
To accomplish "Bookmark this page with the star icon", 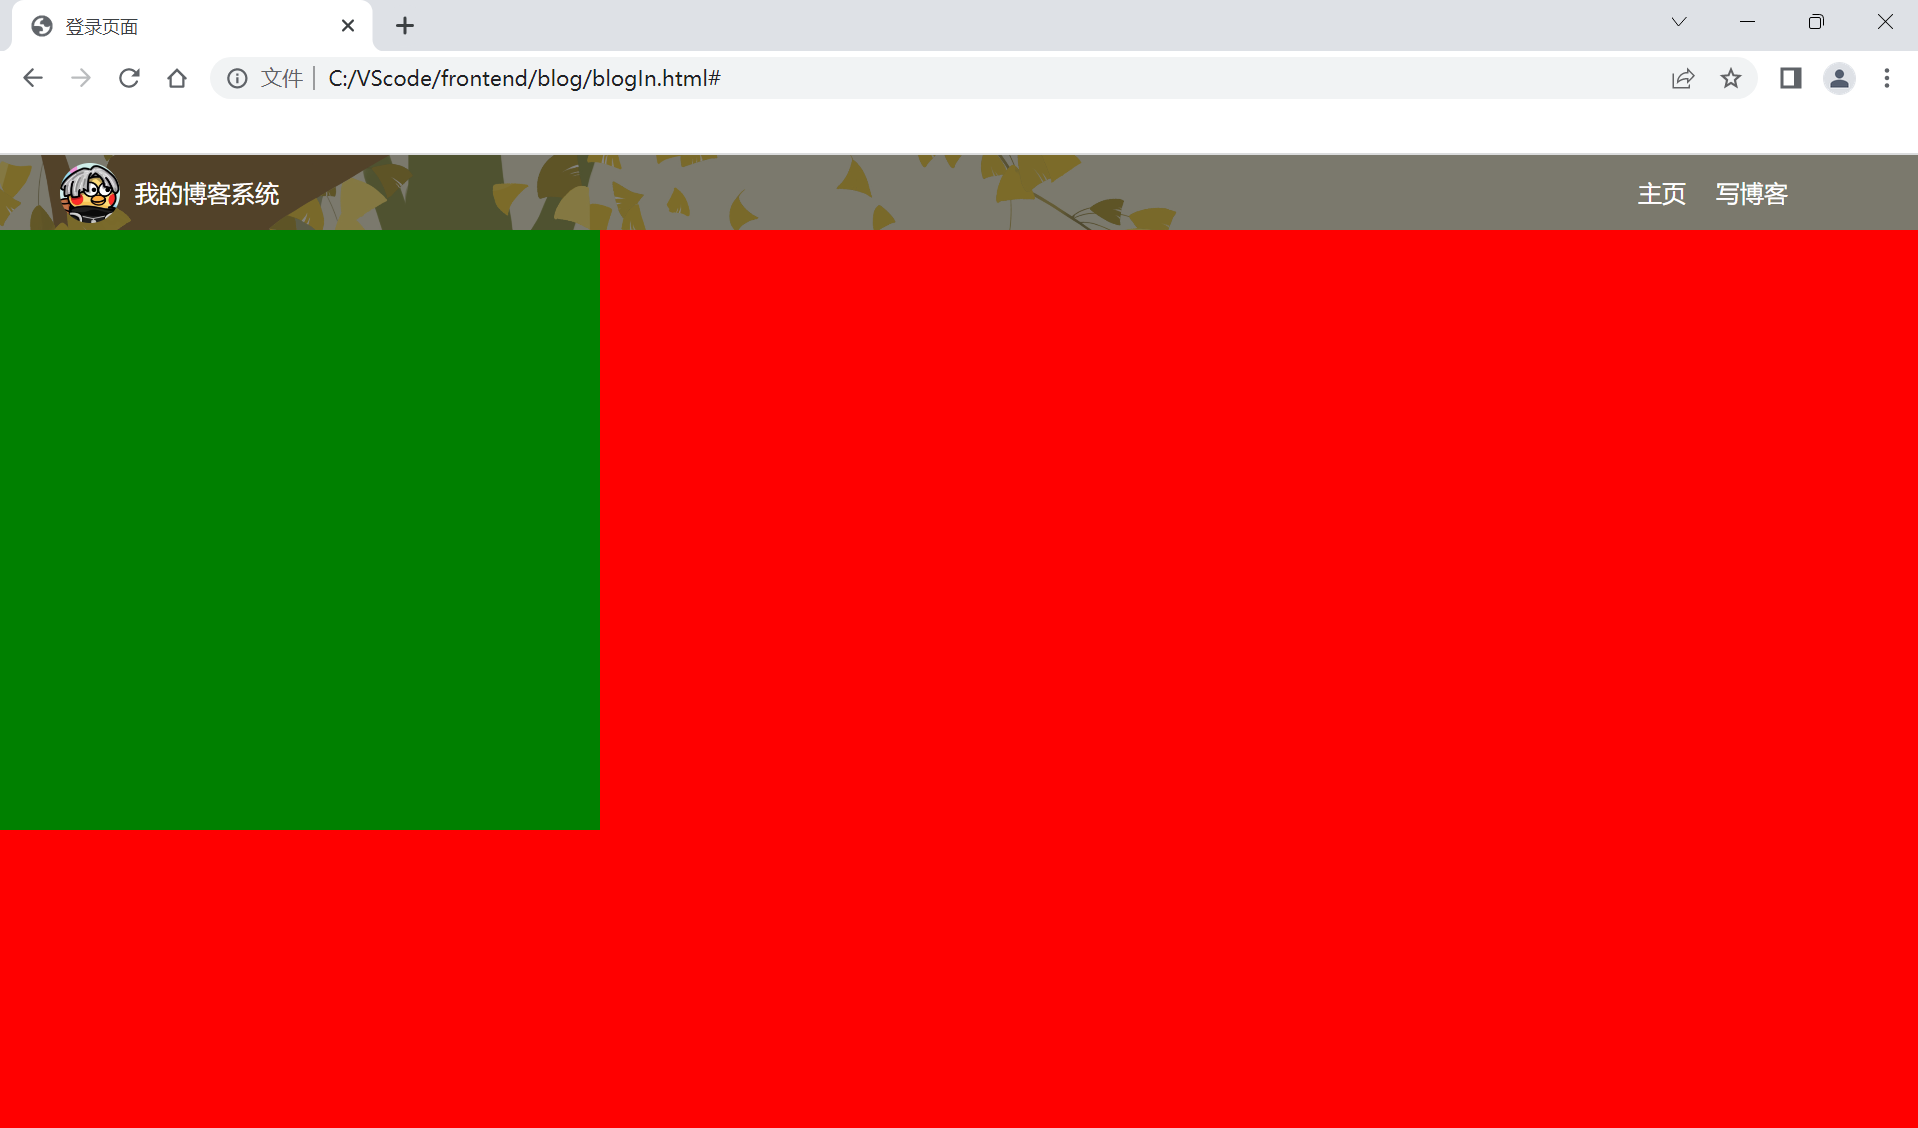I will click(1731, 78).
